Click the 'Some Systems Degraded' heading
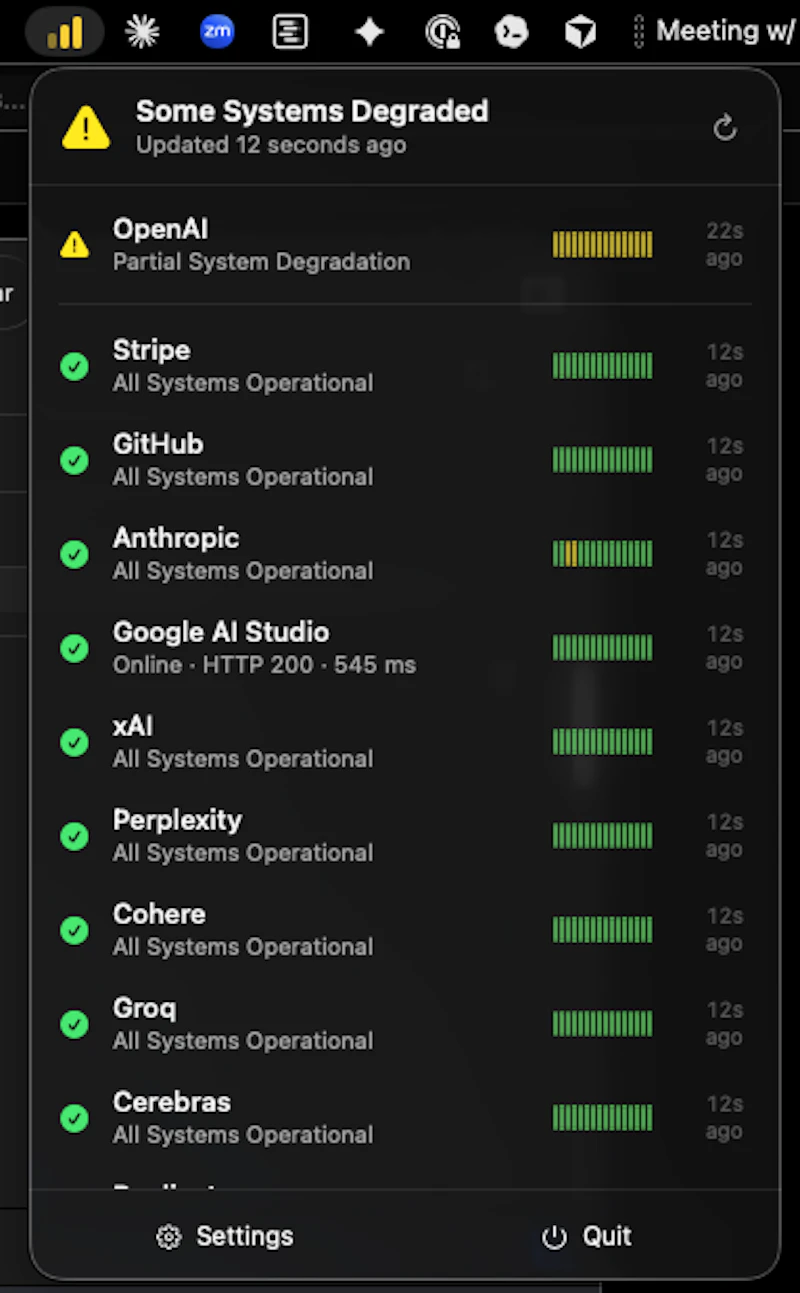 click(x=312, y=111)
